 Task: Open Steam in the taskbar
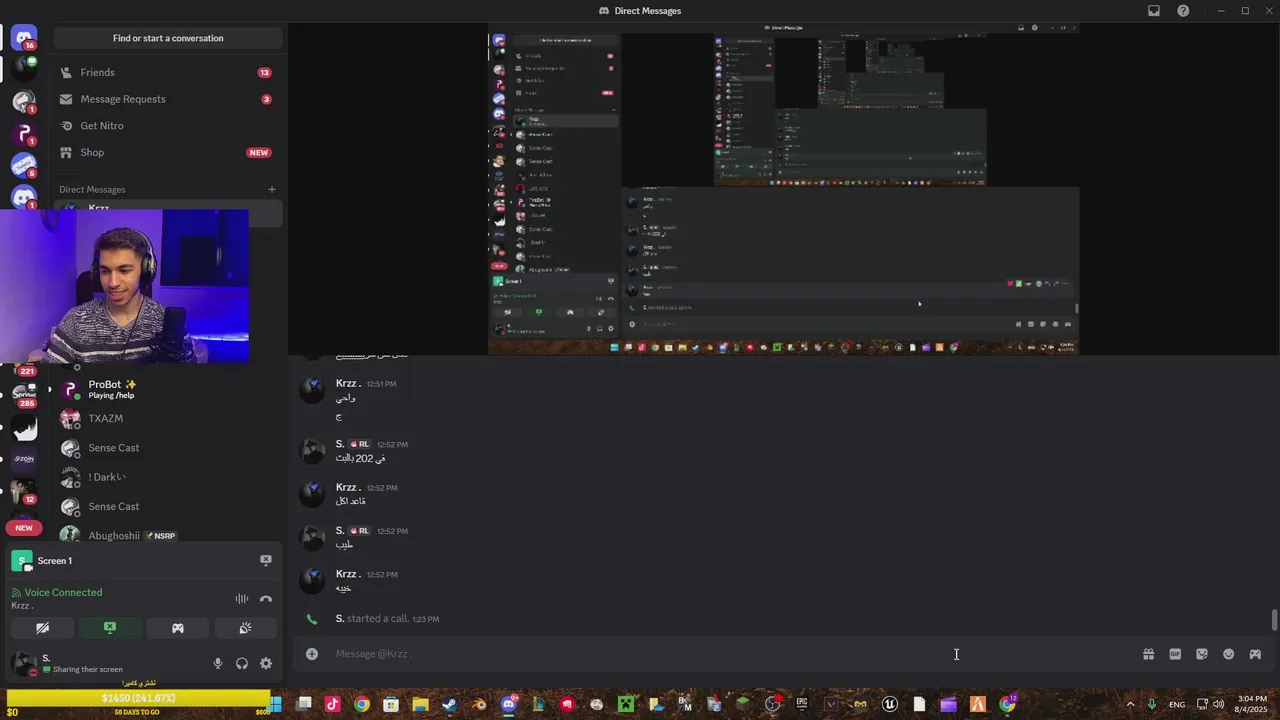(450, 704)
